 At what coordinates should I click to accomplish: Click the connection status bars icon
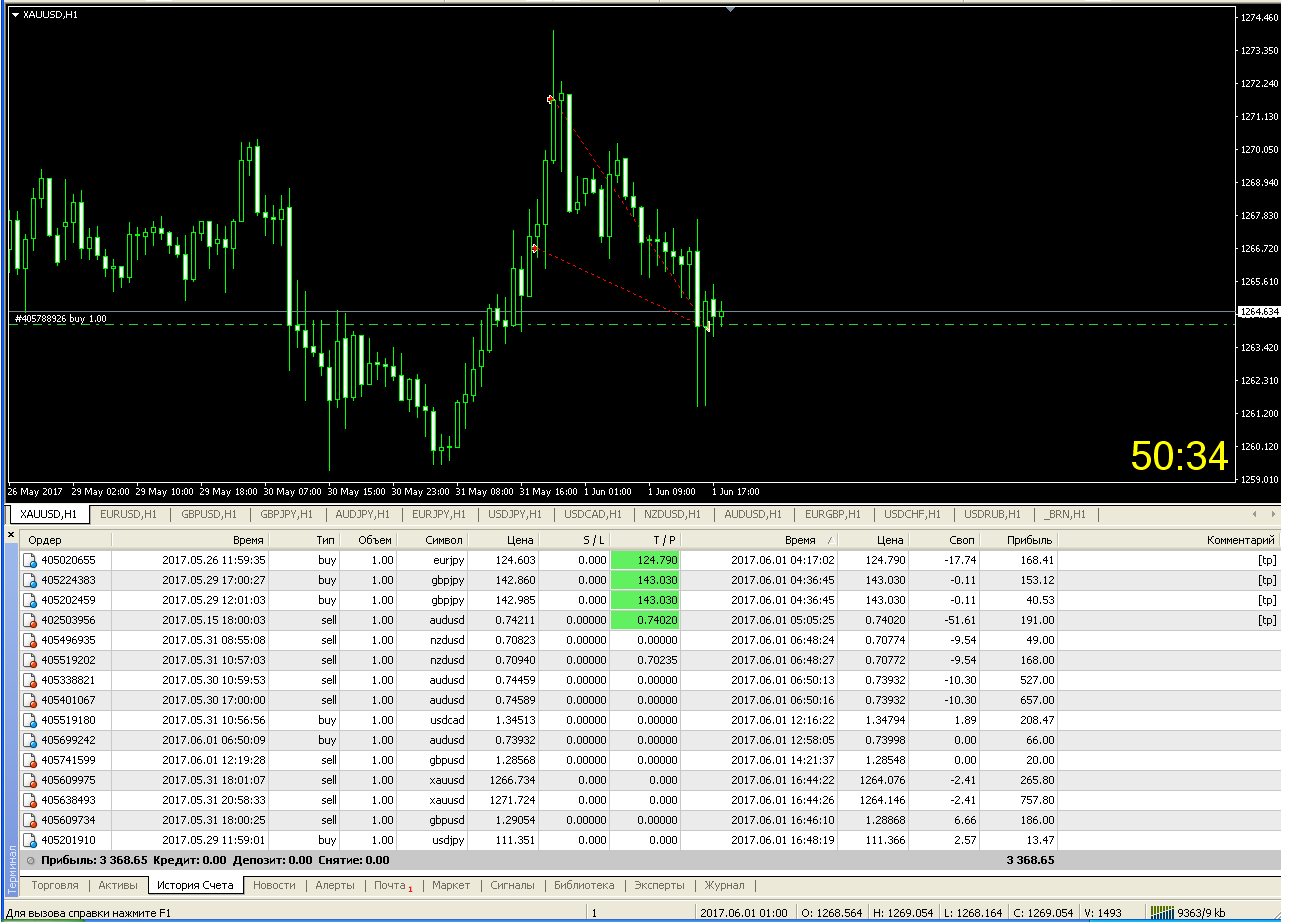1161,912
